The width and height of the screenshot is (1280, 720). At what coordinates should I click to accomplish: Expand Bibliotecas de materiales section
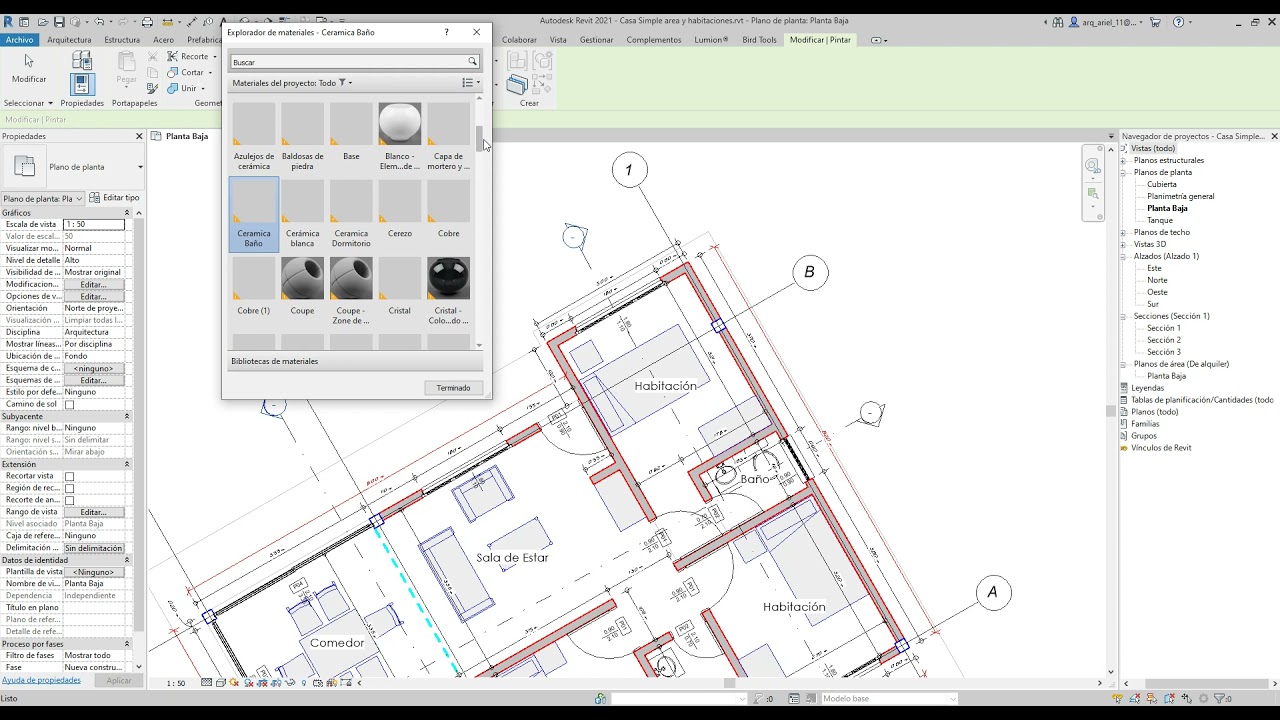(x=275, y=361)
